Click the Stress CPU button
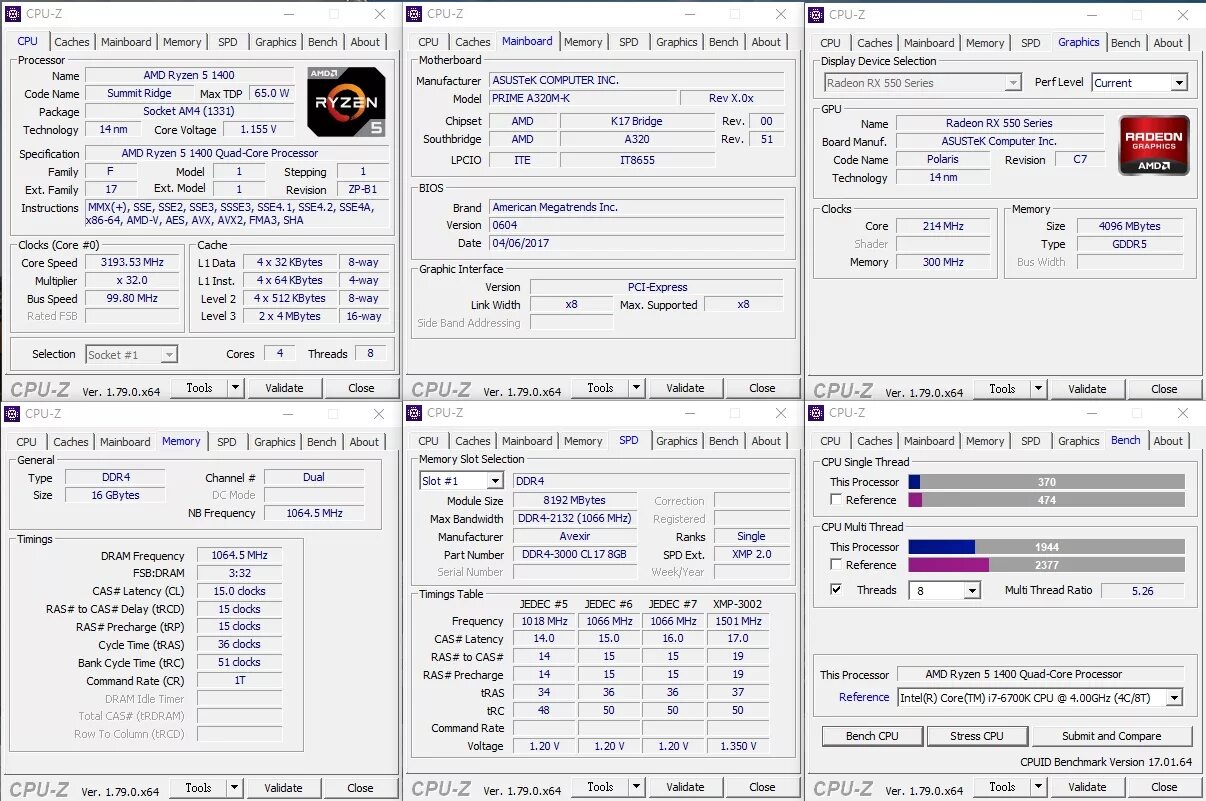Image resolution: width=1206 pixels, height=801 pixels. click(977, 736)
